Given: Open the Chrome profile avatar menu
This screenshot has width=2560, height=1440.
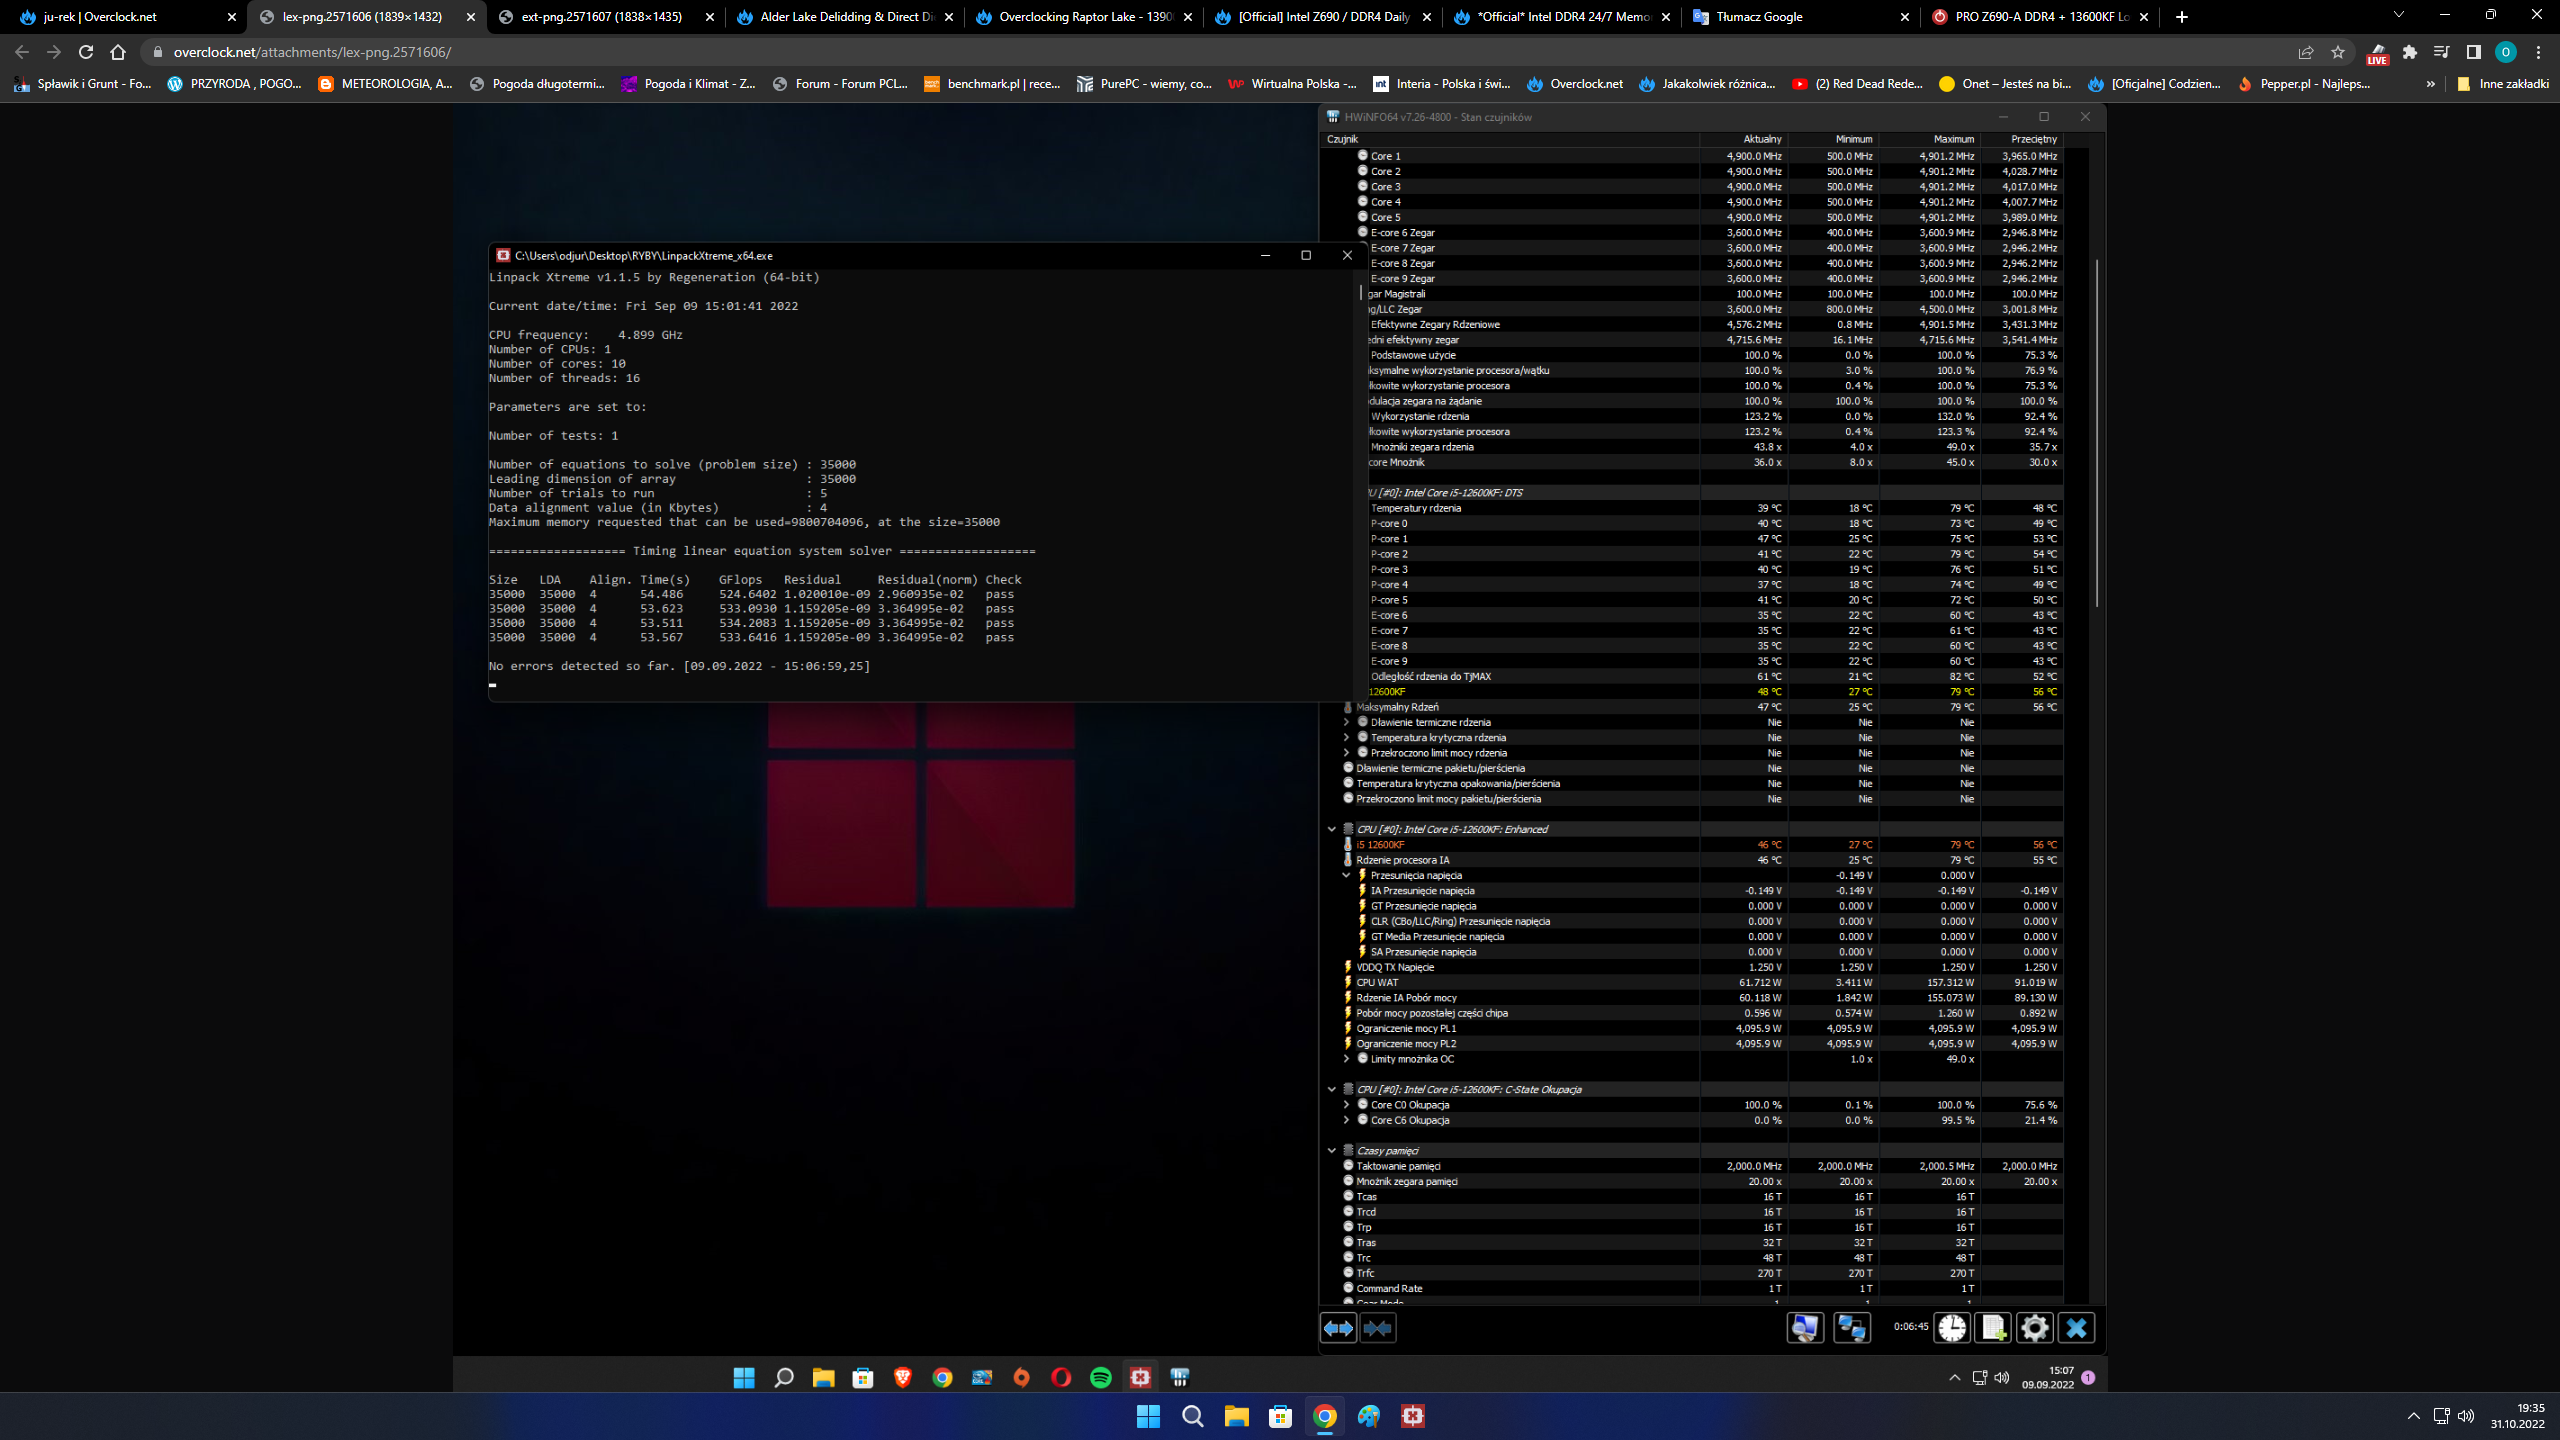Looking at the screenshot, I should (2506, 52).
